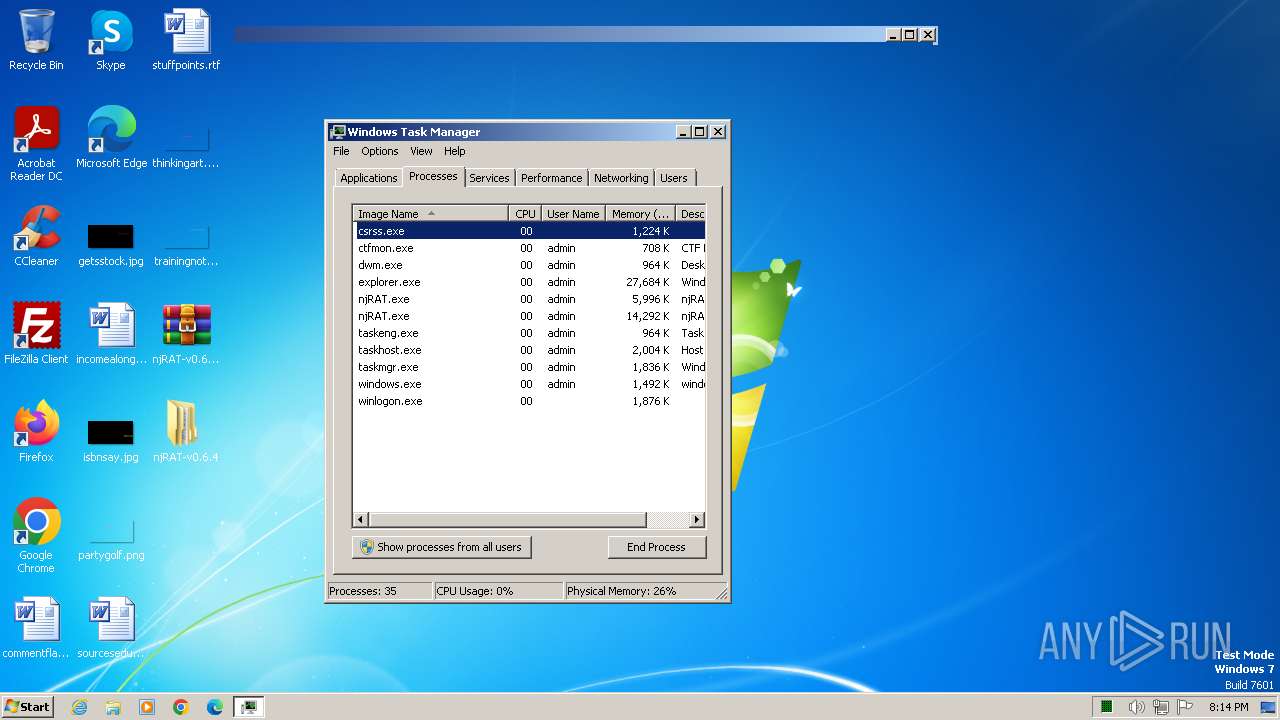Viewport: 1280px width, 720px height.
Task: Select the taskeng.exe process
Action: [529, 333]
